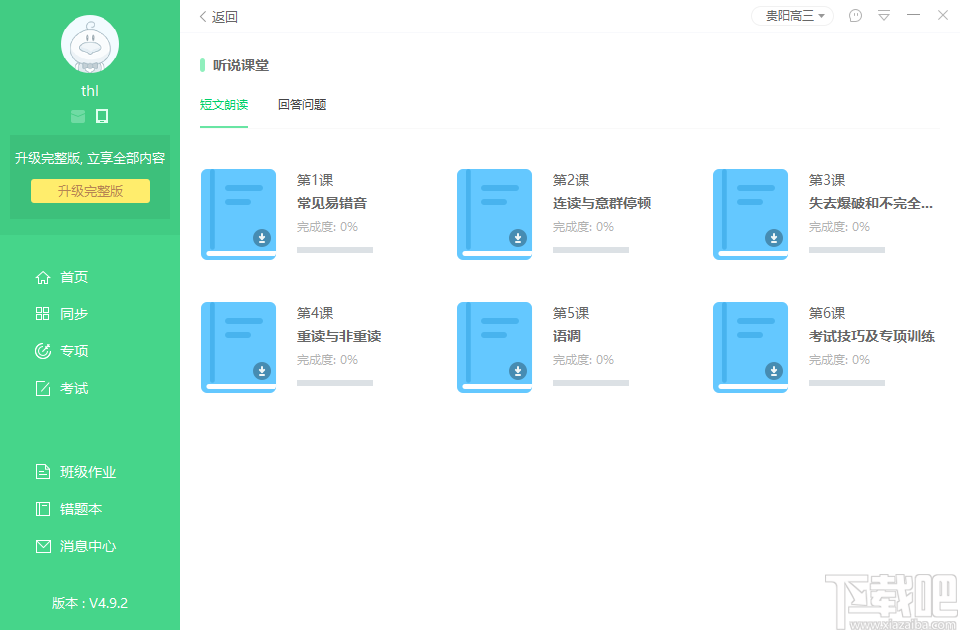Download lesson 第6课 考试技巧及专项训练

(x=774, y=371)
